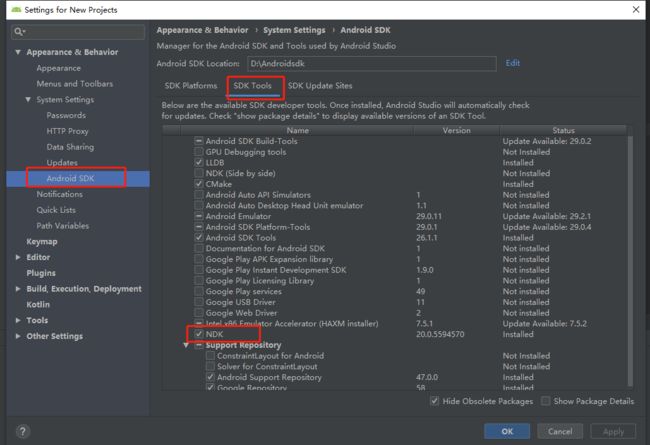This screenshot has width=650, height=445.
Task: Uncheck the NDK checkbox
Action: [x=199, y=334]
